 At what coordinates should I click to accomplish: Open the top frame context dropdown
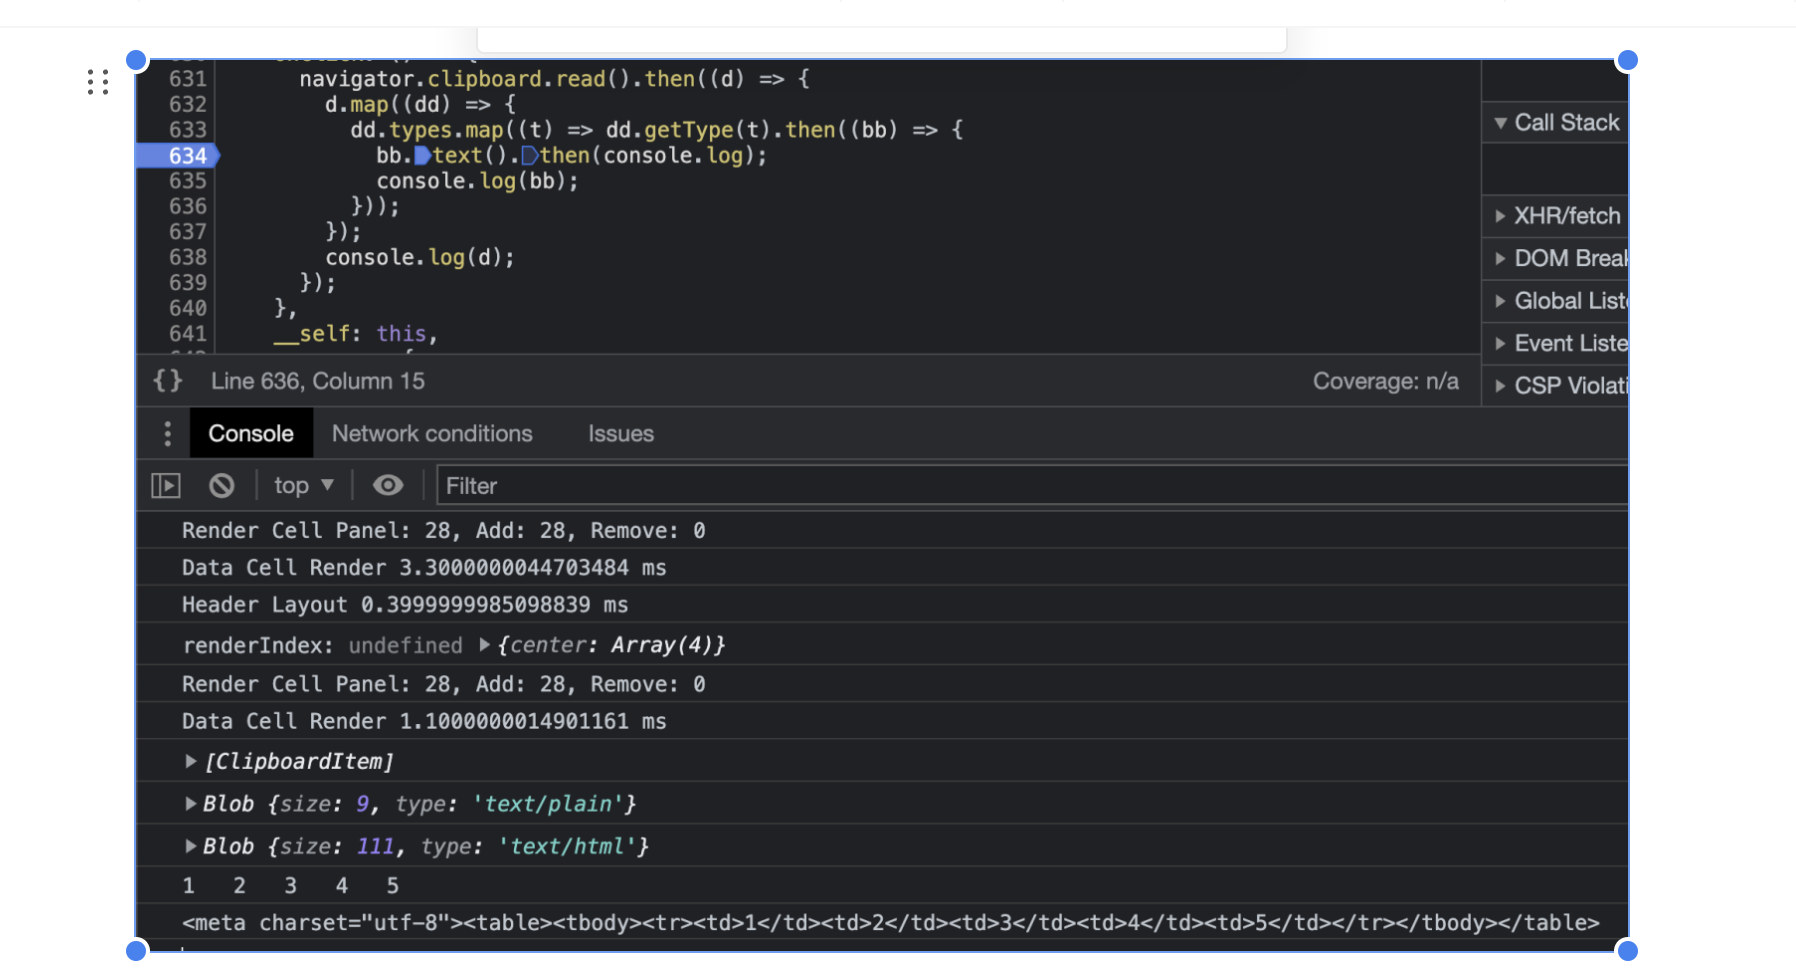[x=303, y=485]
